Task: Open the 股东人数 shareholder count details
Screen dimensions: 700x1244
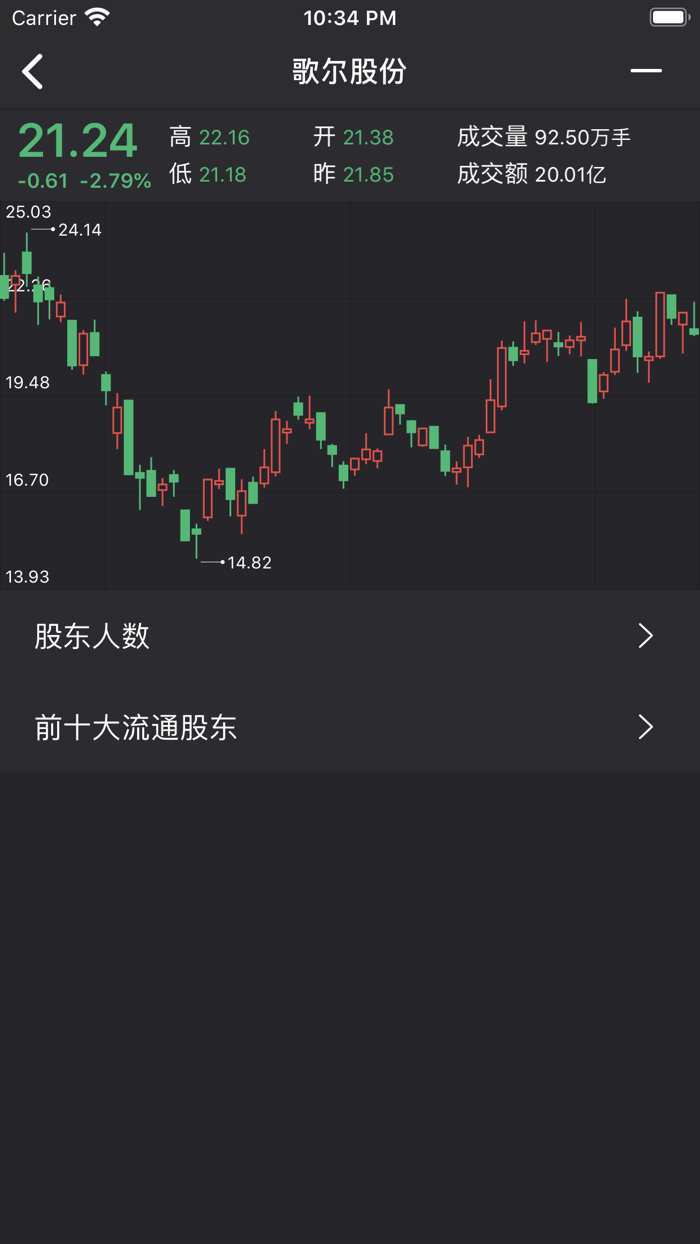Action: pyautogui.click(x=90, y=636)
